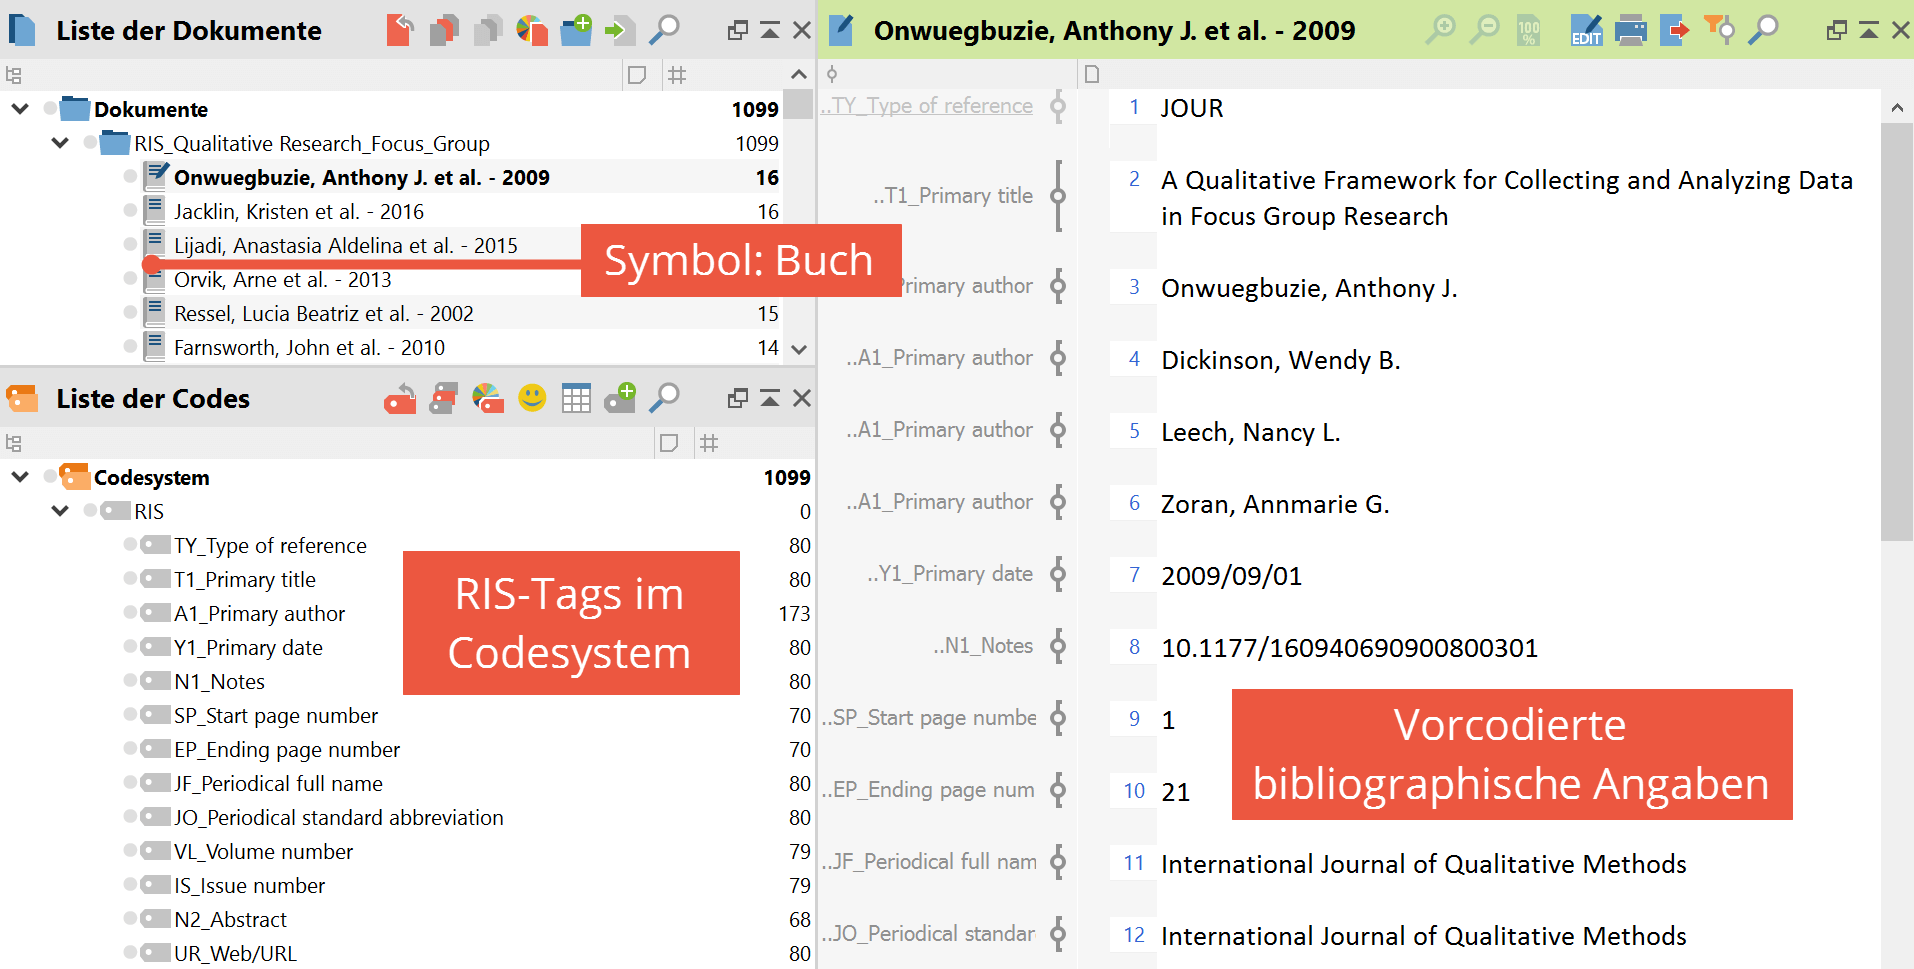Select the JF_Periodical full name code

point(278,783)
